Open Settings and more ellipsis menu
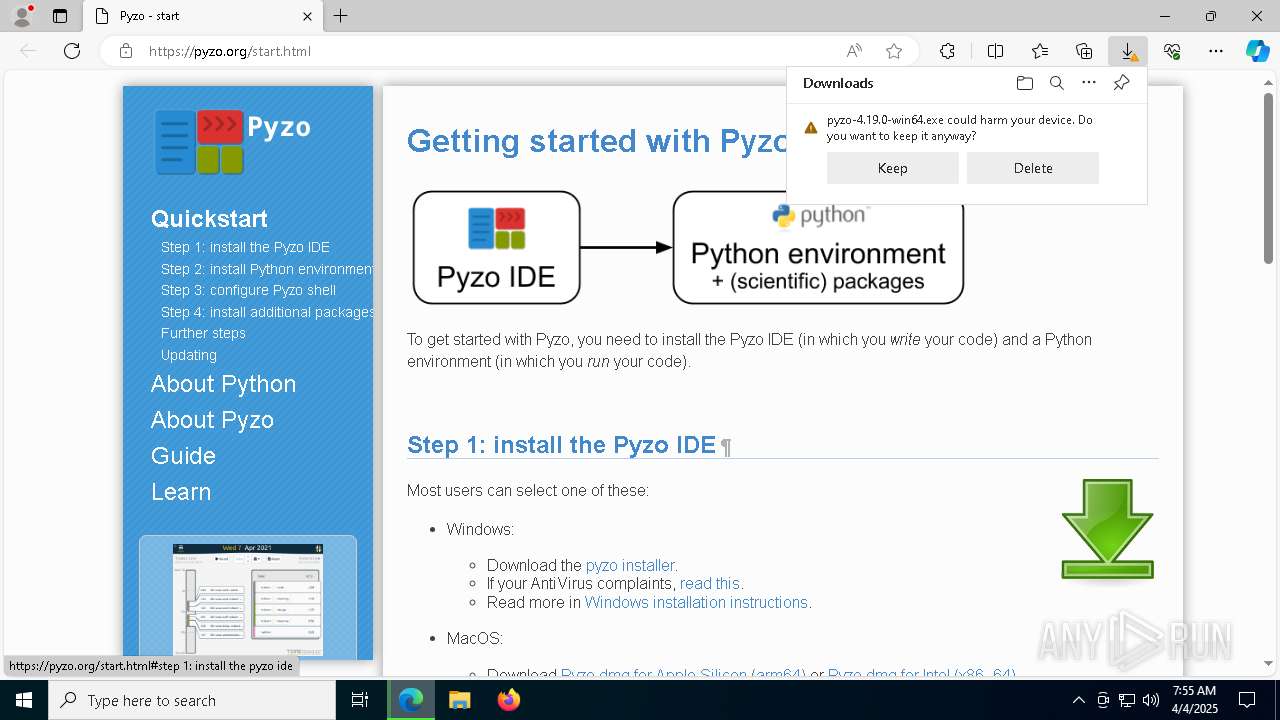This screenshot has width=1280, height=720. coord(1216,51)
